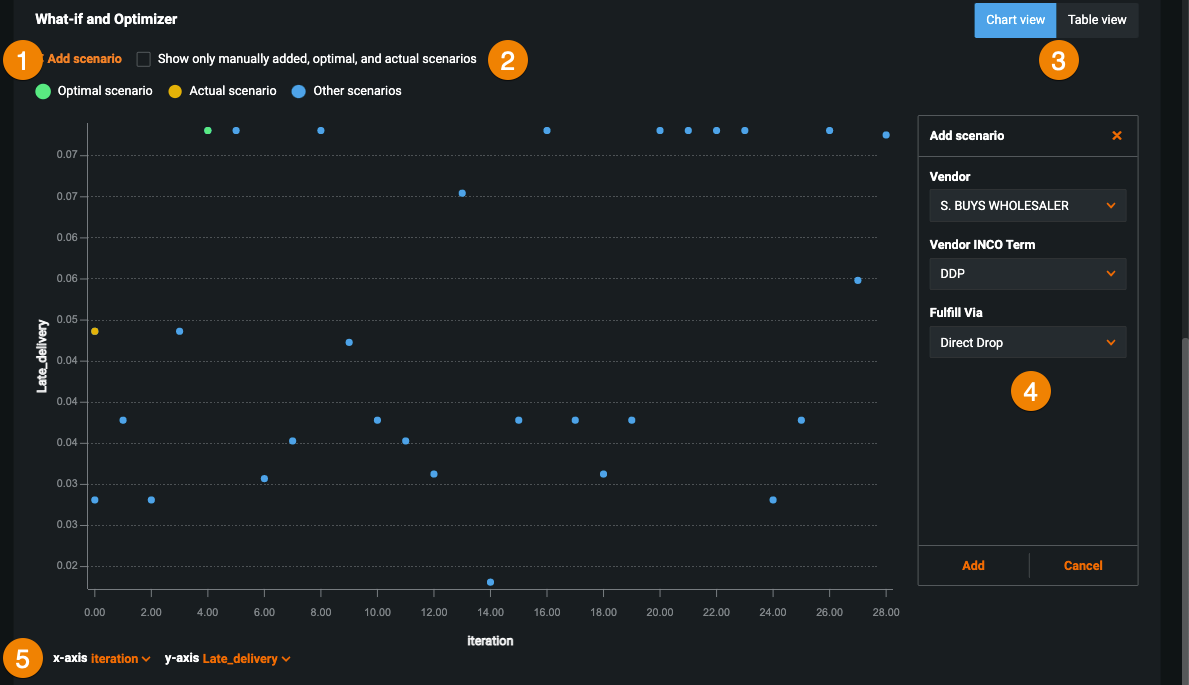Close the Add scenario panel
Image resolution: width=1189 pixels, height=685 pixels.
point(1117,136)
